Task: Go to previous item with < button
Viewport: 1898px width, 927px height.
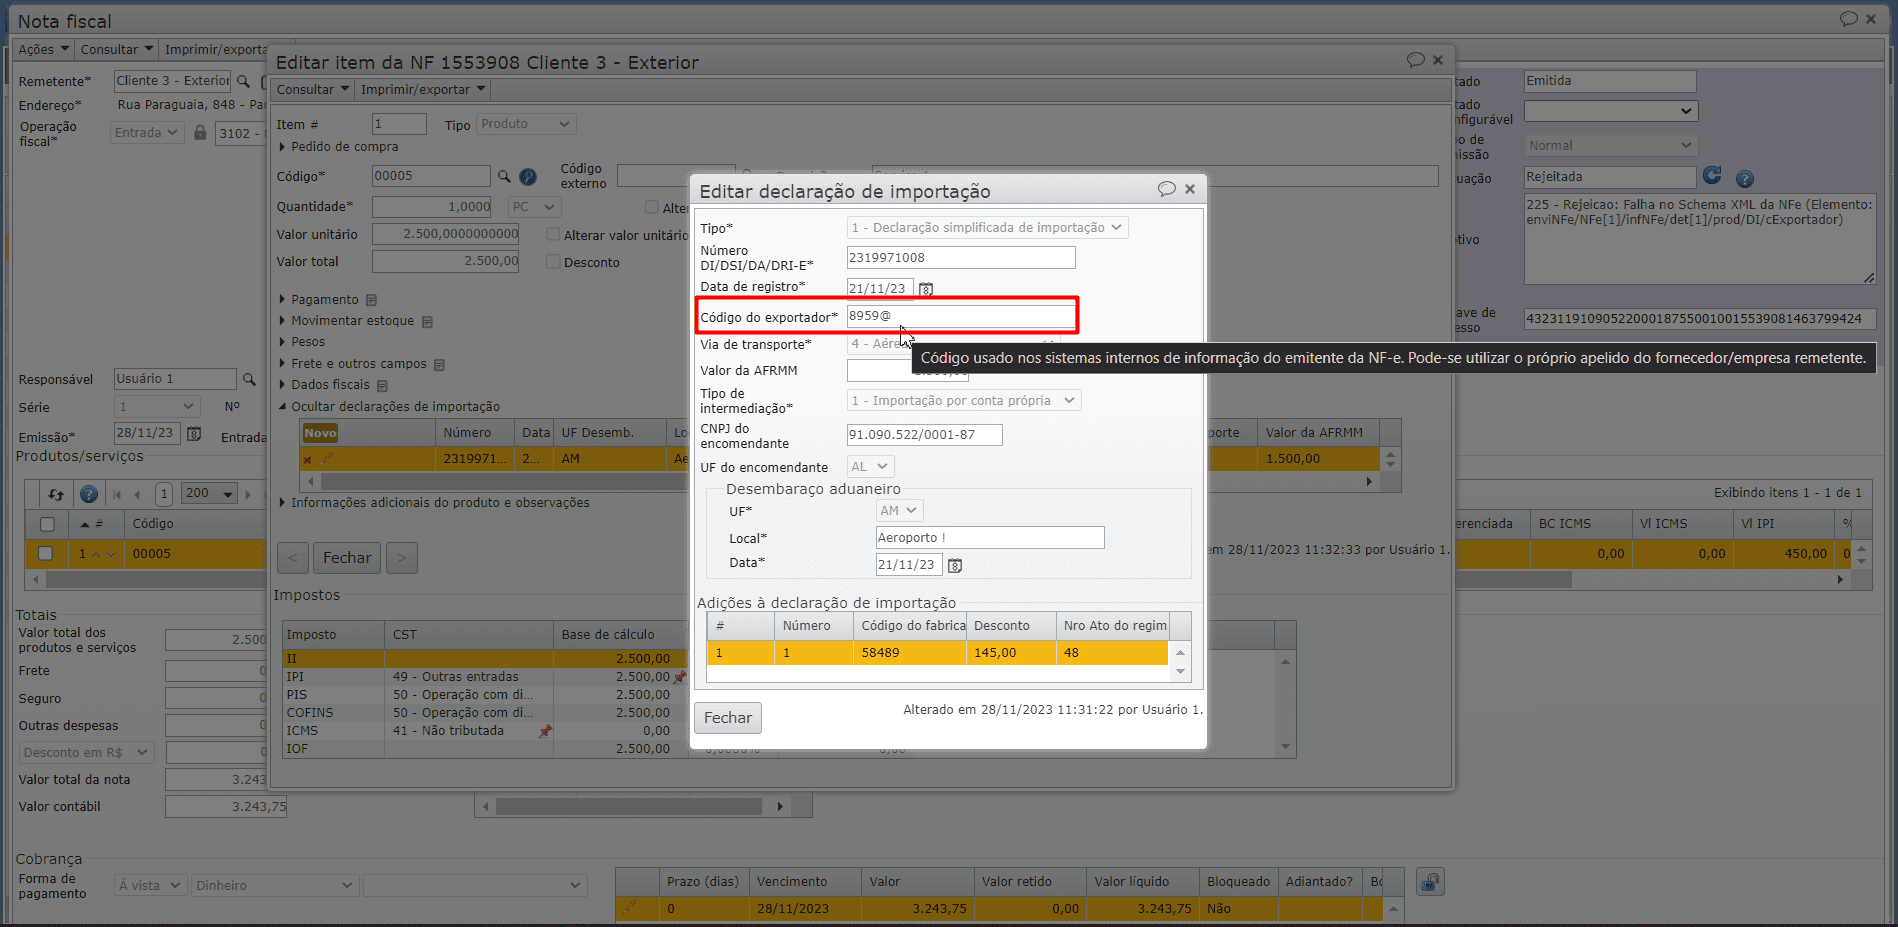Action: 293,558
